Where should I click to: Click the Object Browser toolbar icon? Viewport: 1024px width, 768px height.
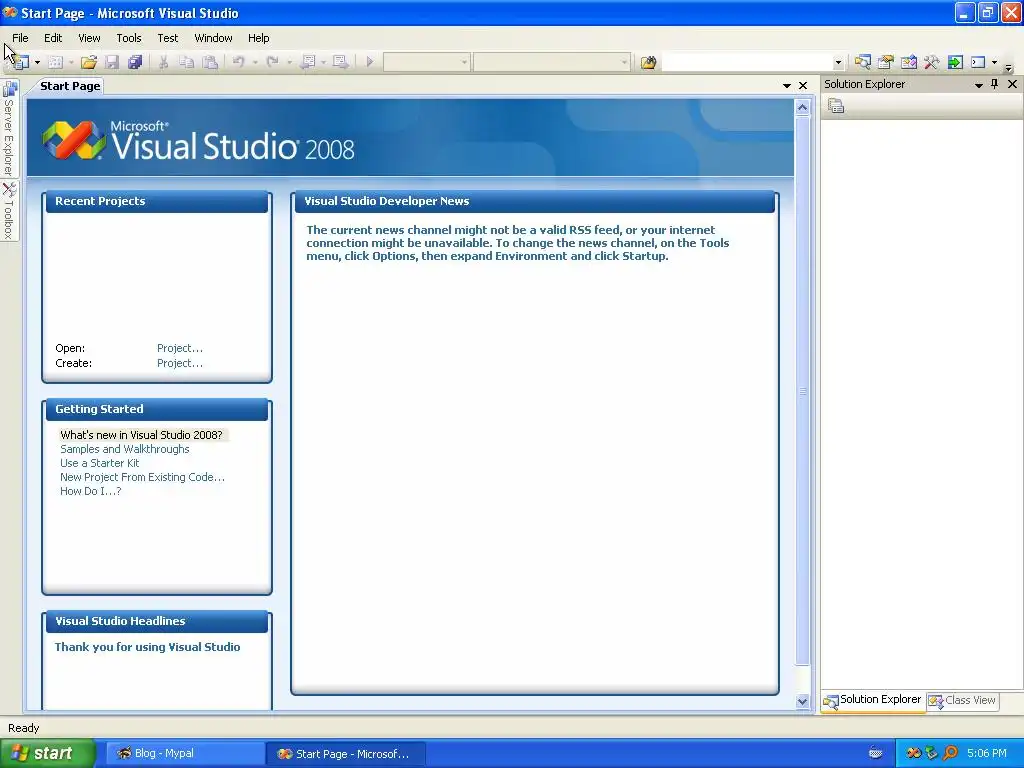[908, 62]
